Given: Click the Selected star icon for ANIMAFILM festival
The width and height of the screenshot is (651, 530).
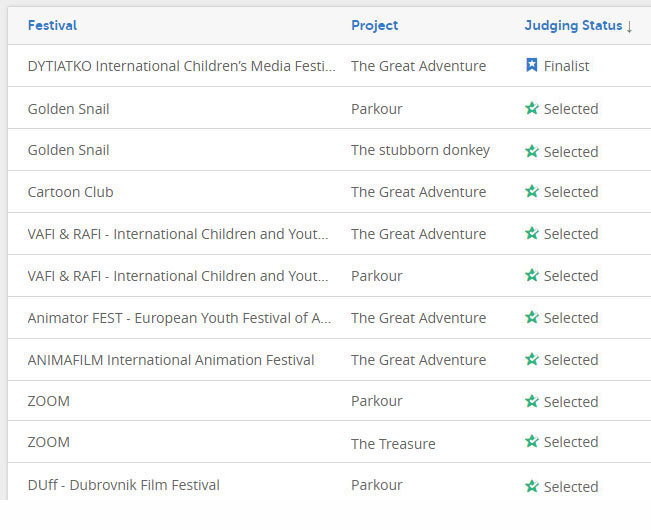Looking at the screenshot, I should [532, 359].
